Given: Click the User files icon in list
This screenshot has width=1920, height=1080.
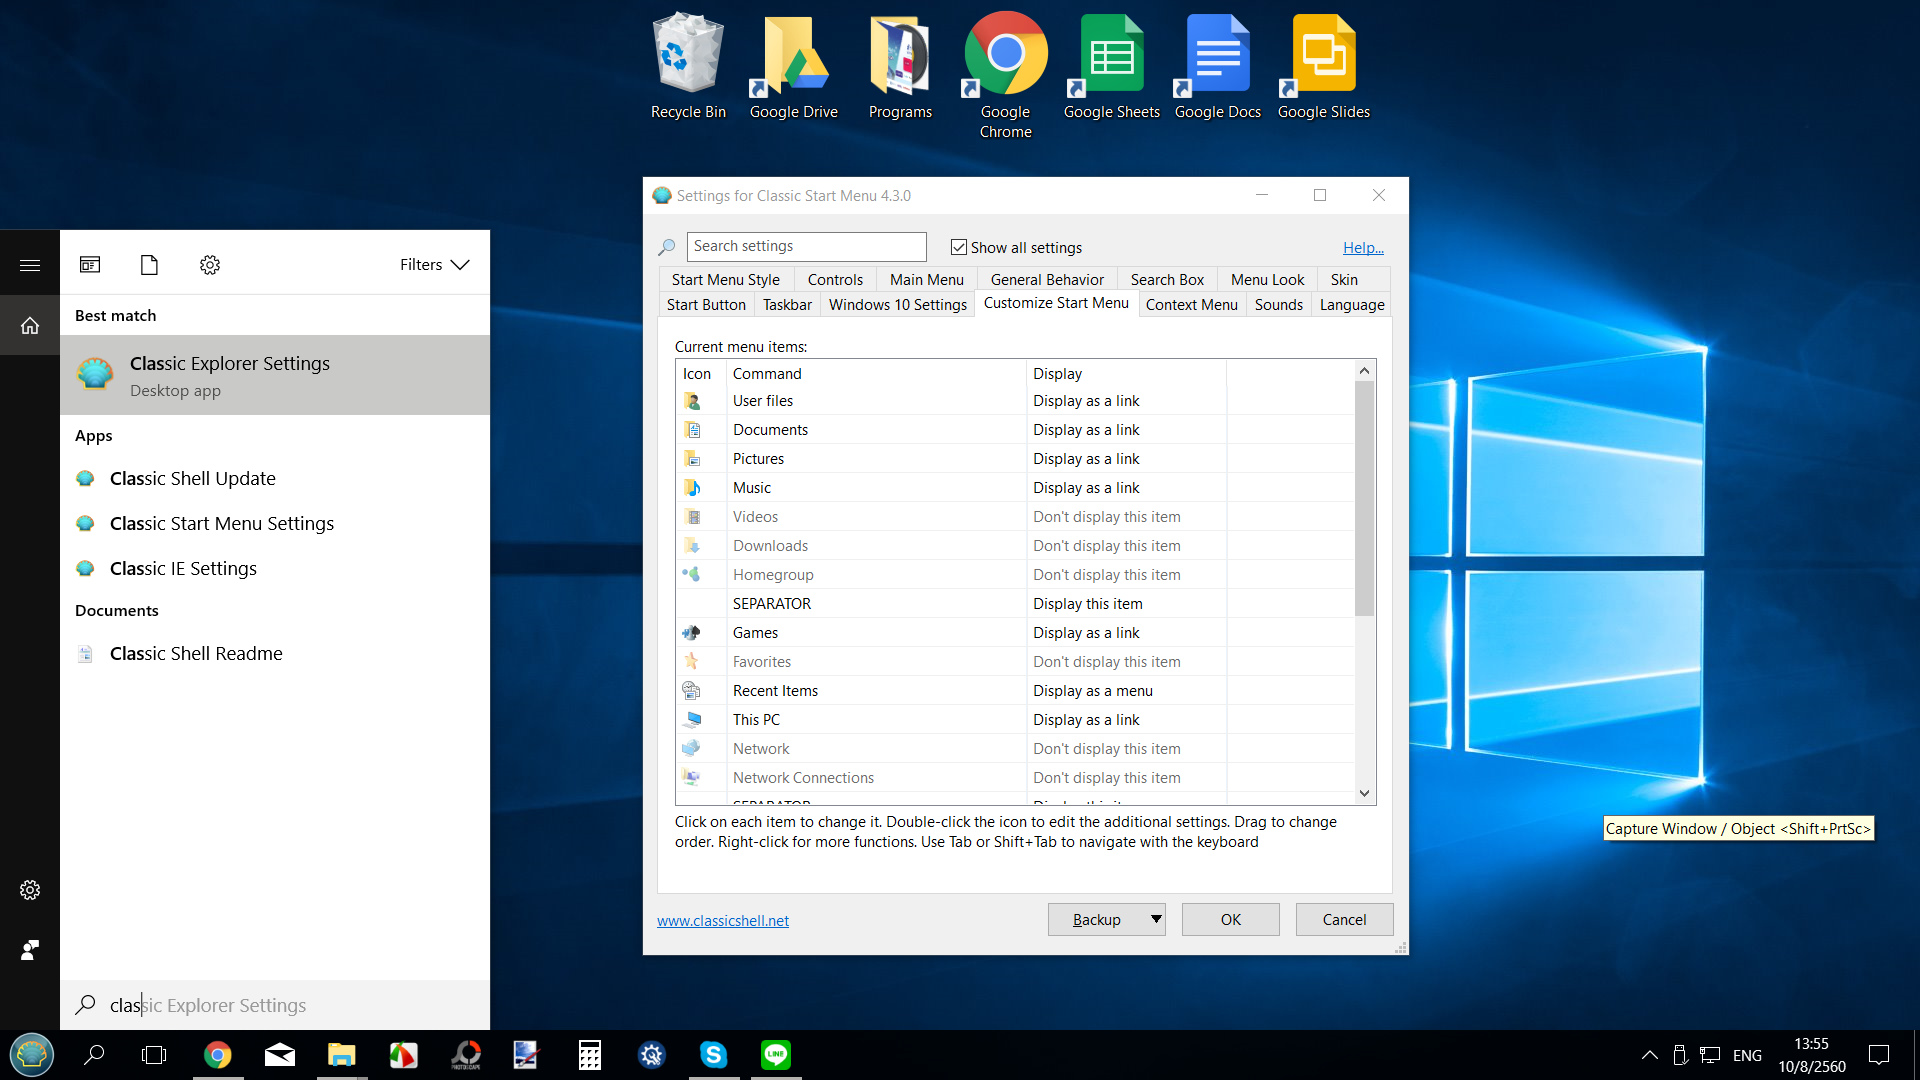Looking at the screenshot, I should [692, 401].
